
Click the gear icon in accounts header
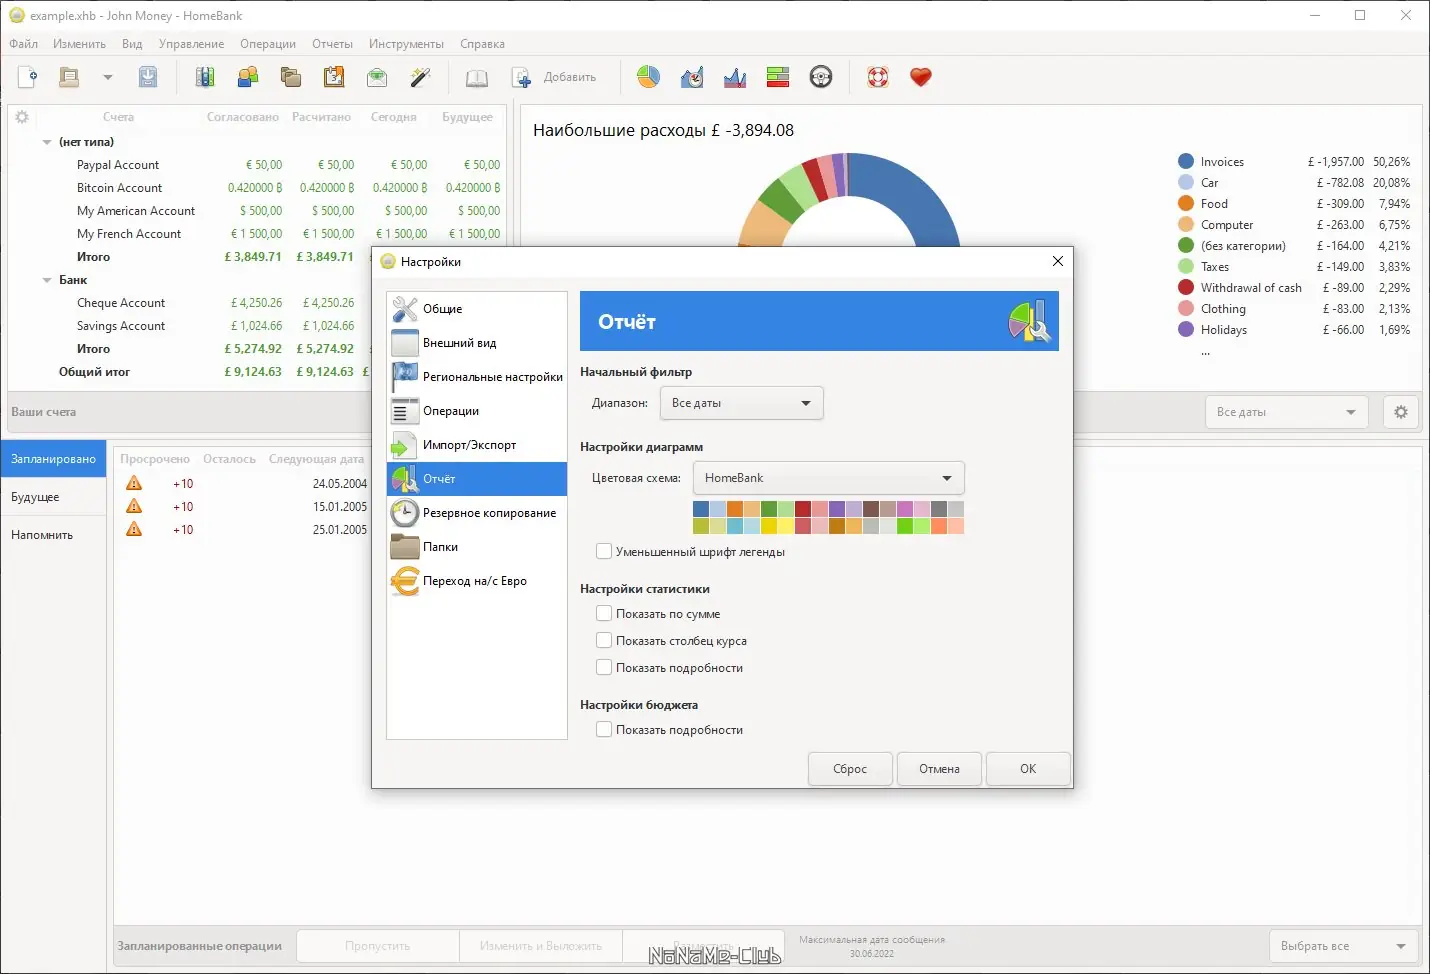click(22, 117)
